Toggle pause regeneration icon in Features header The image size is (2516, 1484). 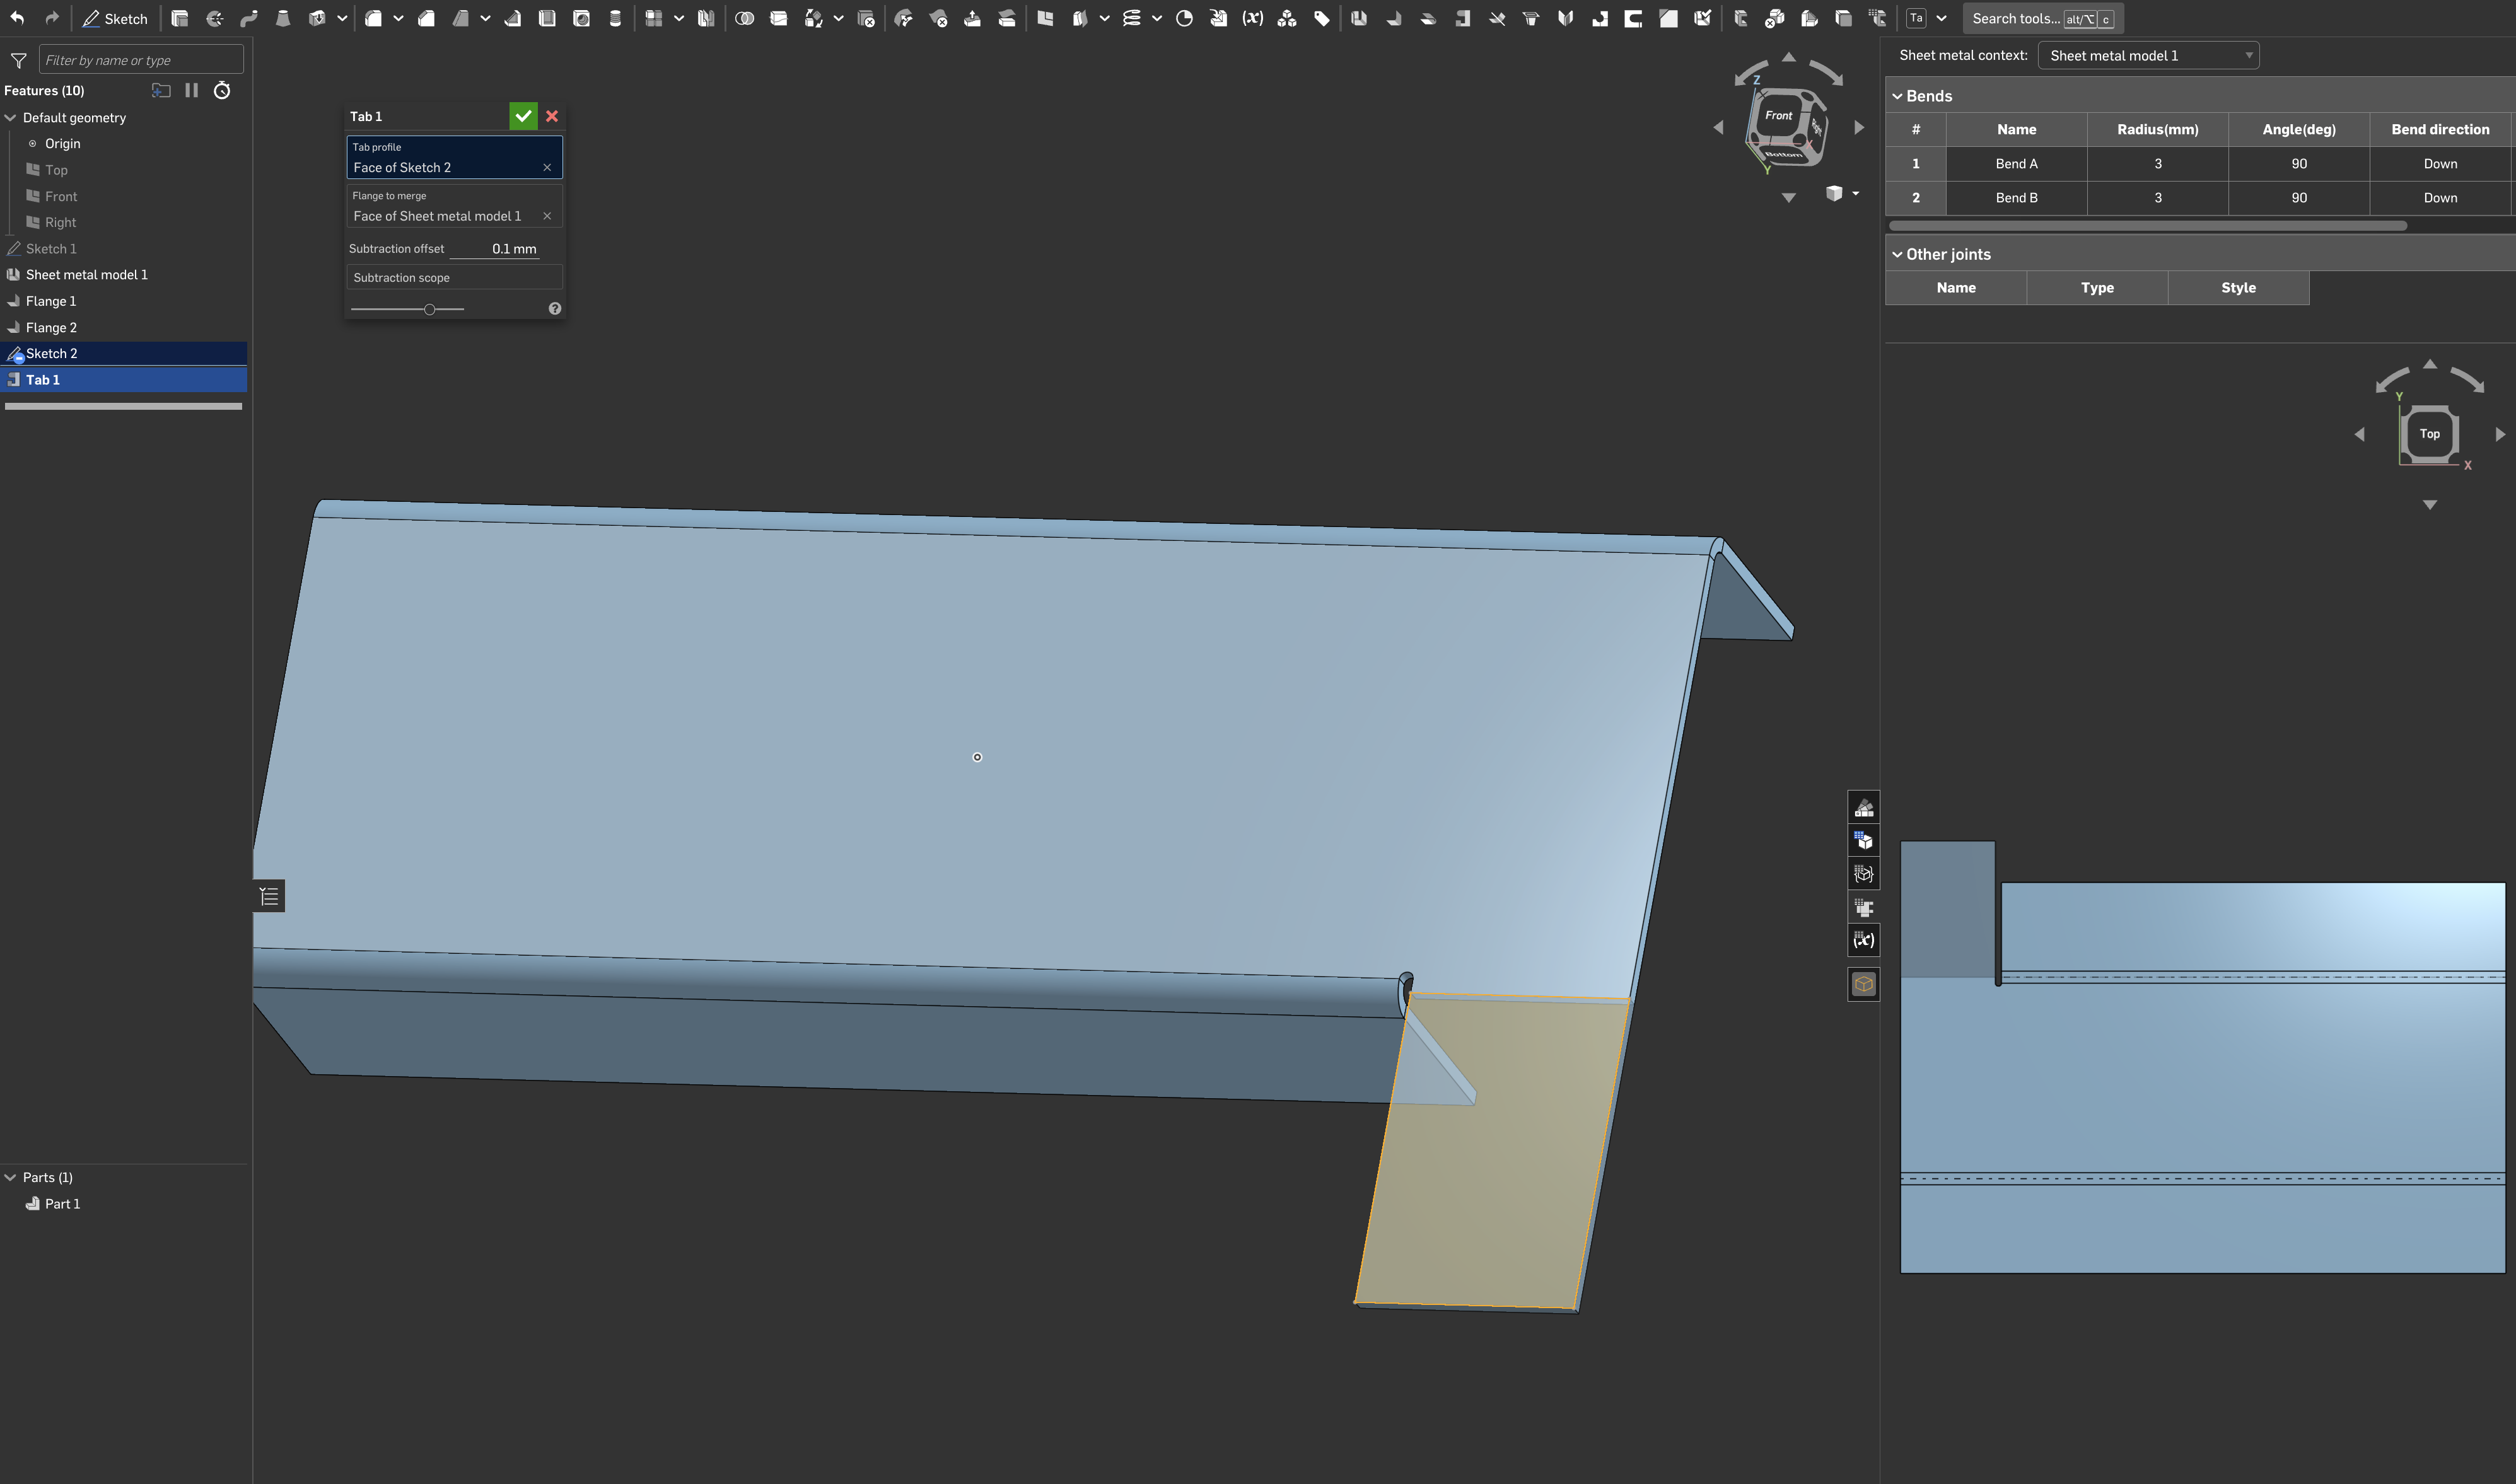pos(192,90)
